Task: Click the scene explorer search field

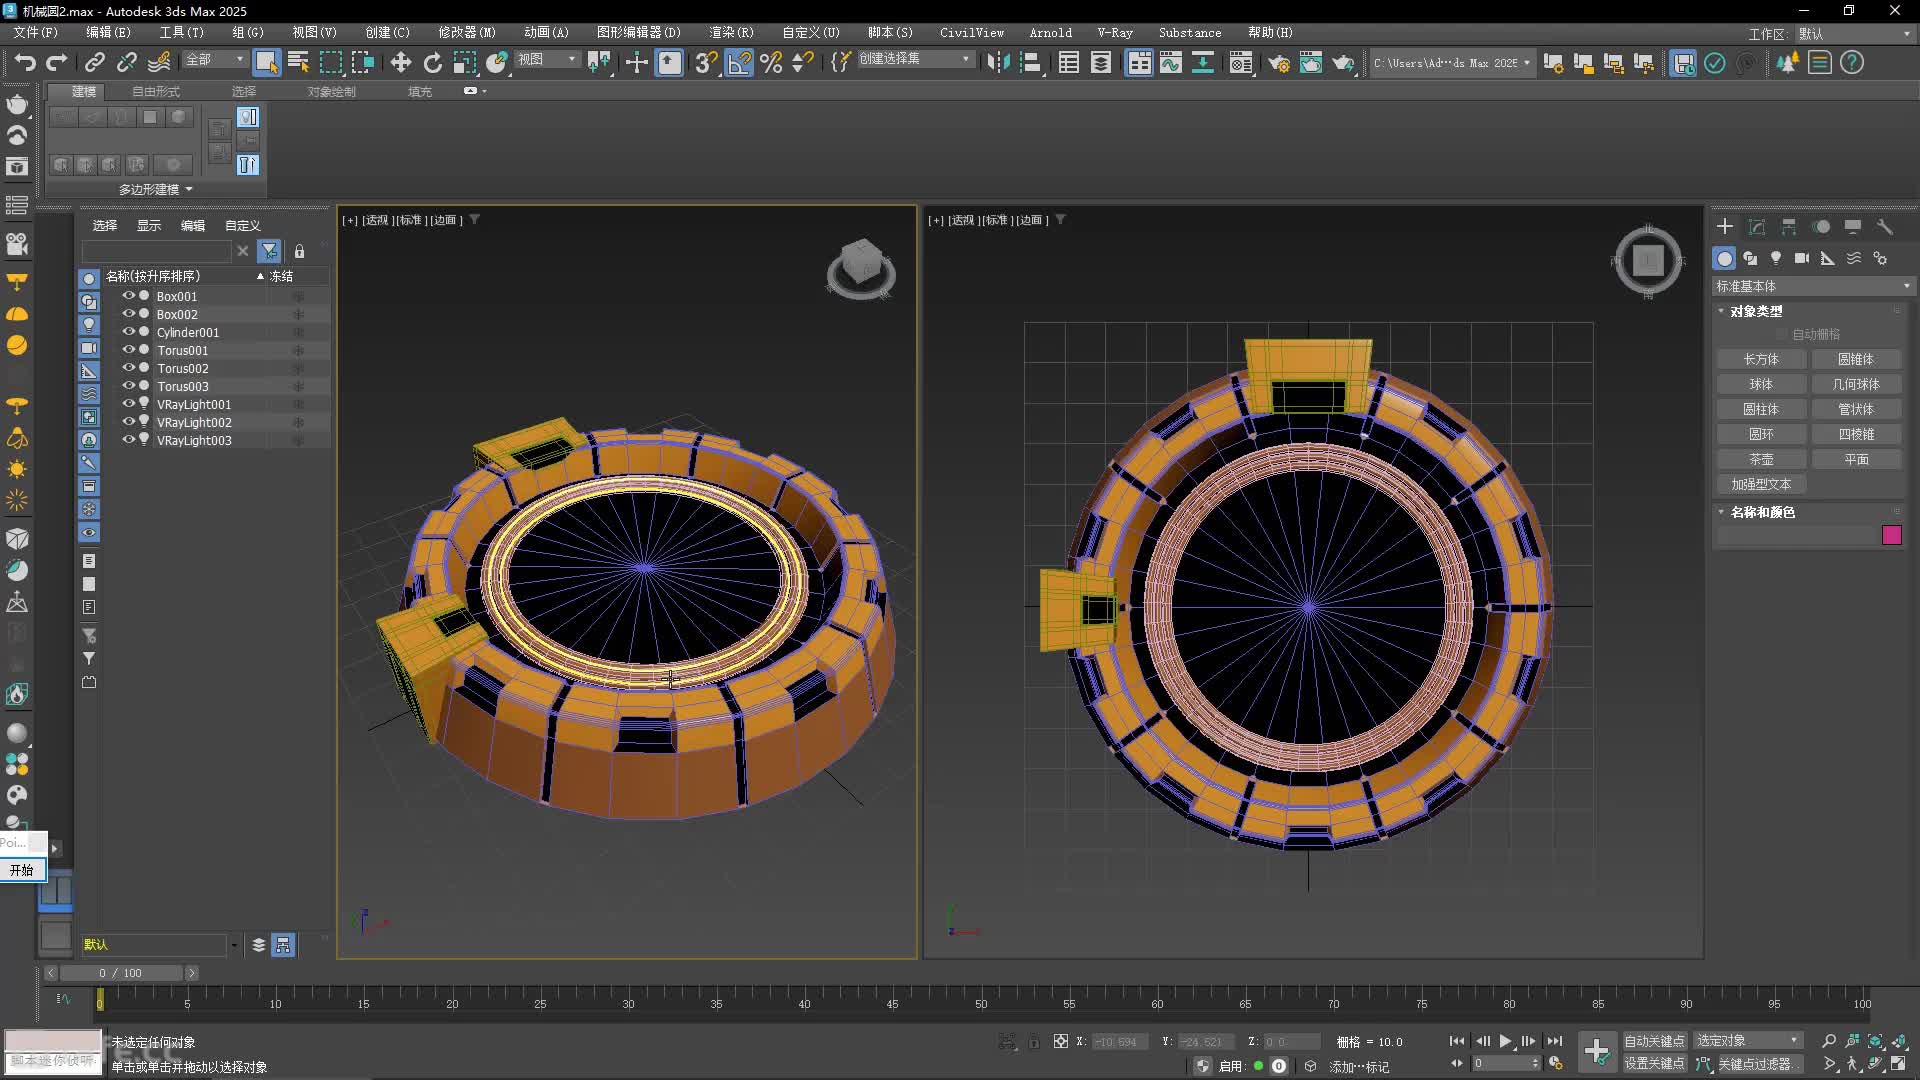Action: click(x=156, y=251)
